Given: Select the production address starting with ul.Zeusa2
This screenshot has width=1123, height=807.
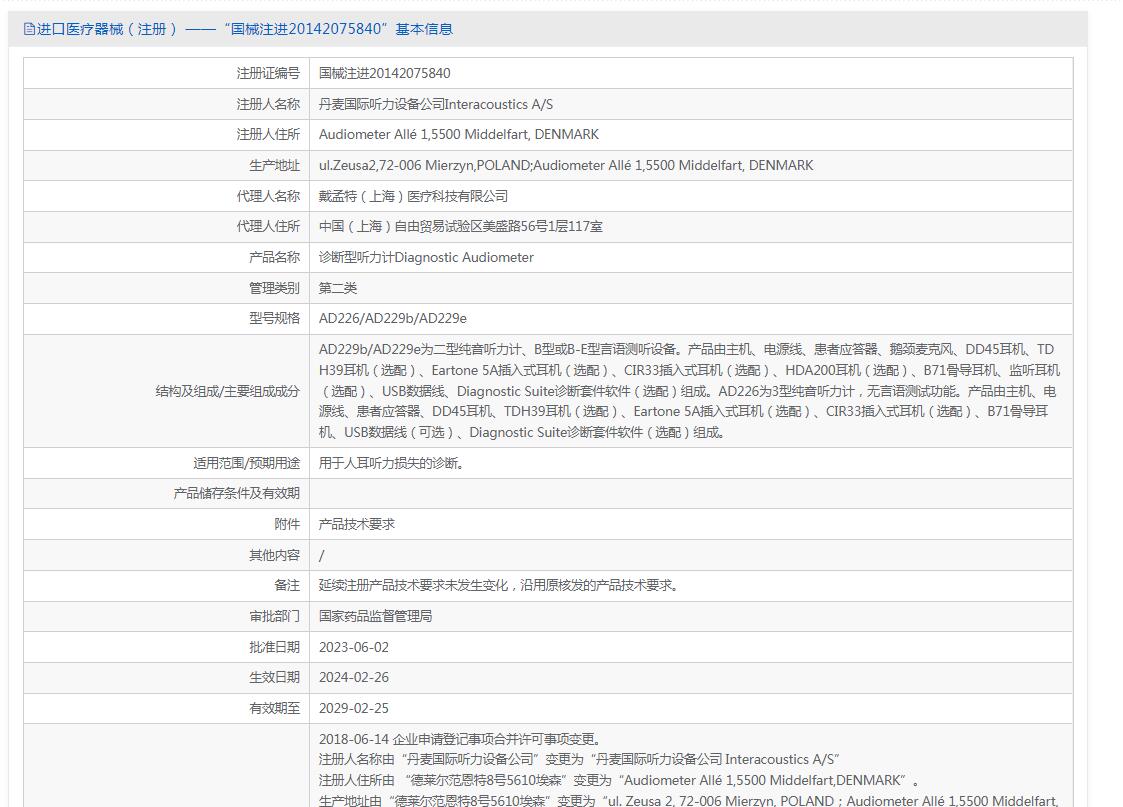Looking at the screenshot, I should (x=566, y=165).
